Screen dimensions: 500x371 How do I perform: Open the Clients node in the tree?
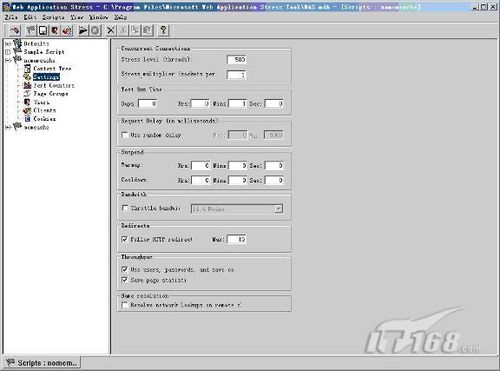(45, 110)
